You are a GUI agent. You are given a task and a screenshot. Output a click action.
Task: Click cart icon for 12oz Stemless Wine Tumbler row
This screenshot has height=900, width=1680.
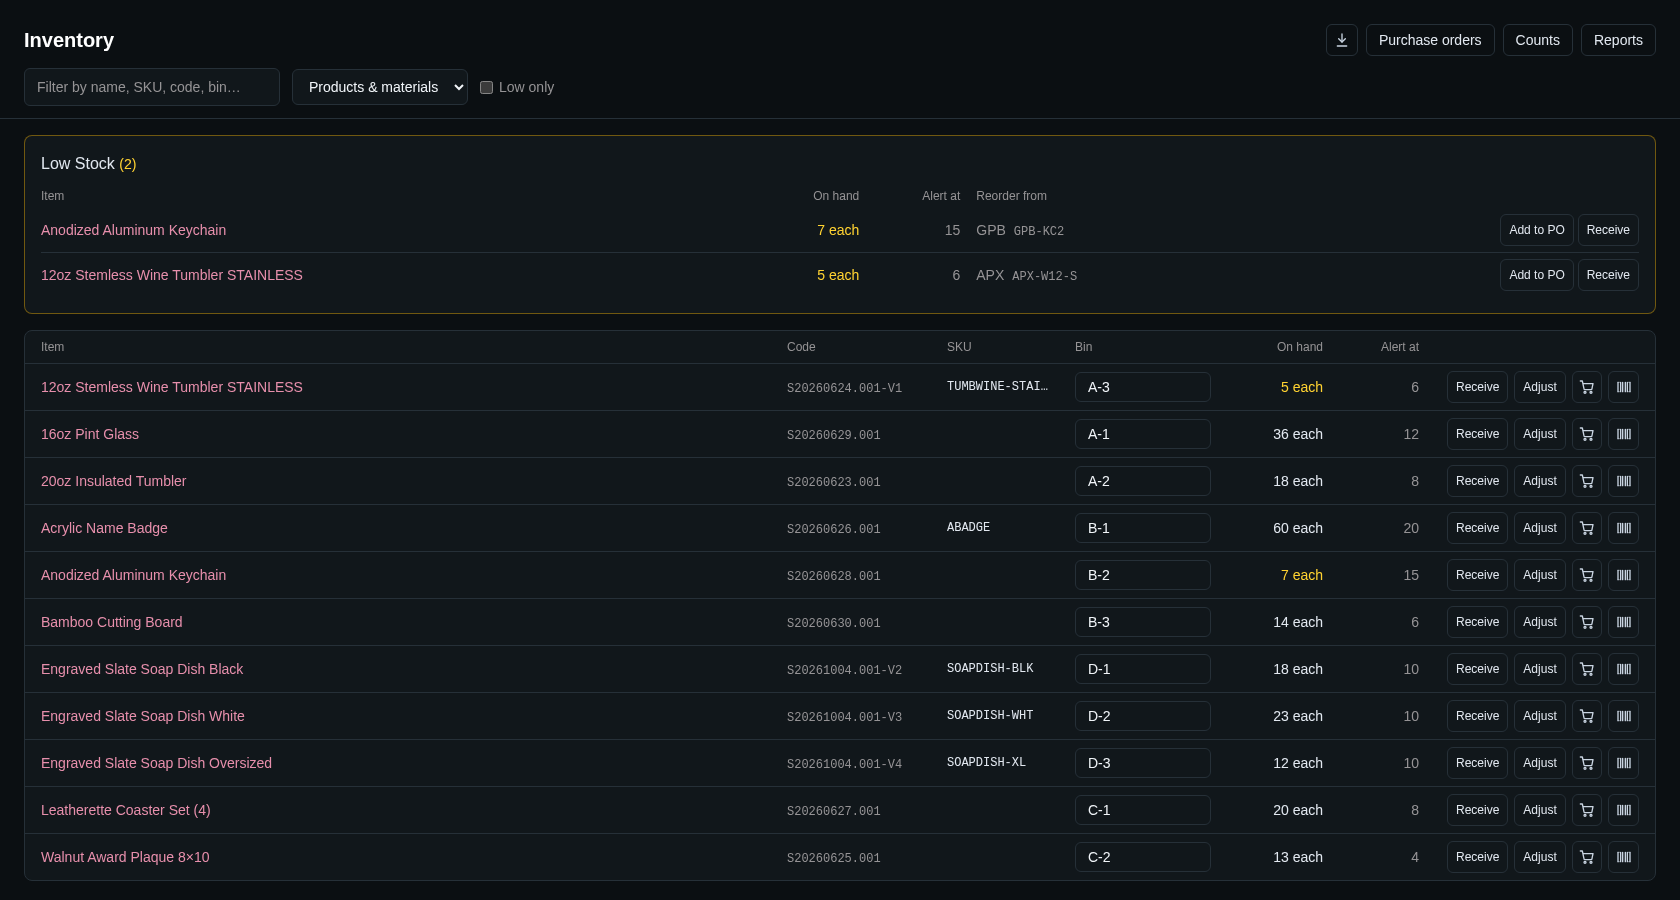click(1587, 387)
